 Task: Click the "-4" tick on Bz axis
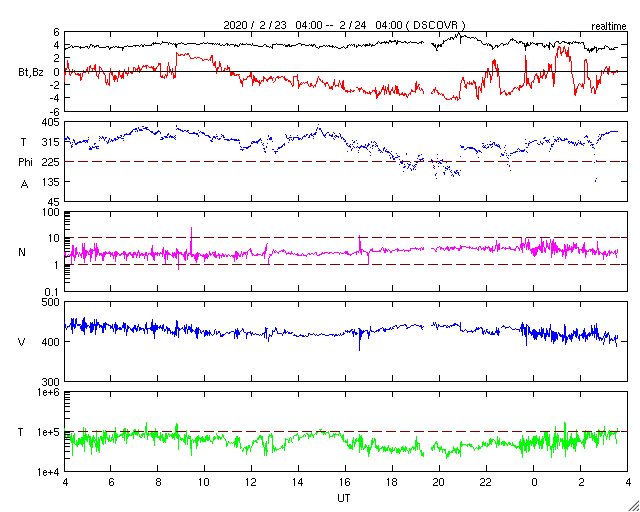54,98
